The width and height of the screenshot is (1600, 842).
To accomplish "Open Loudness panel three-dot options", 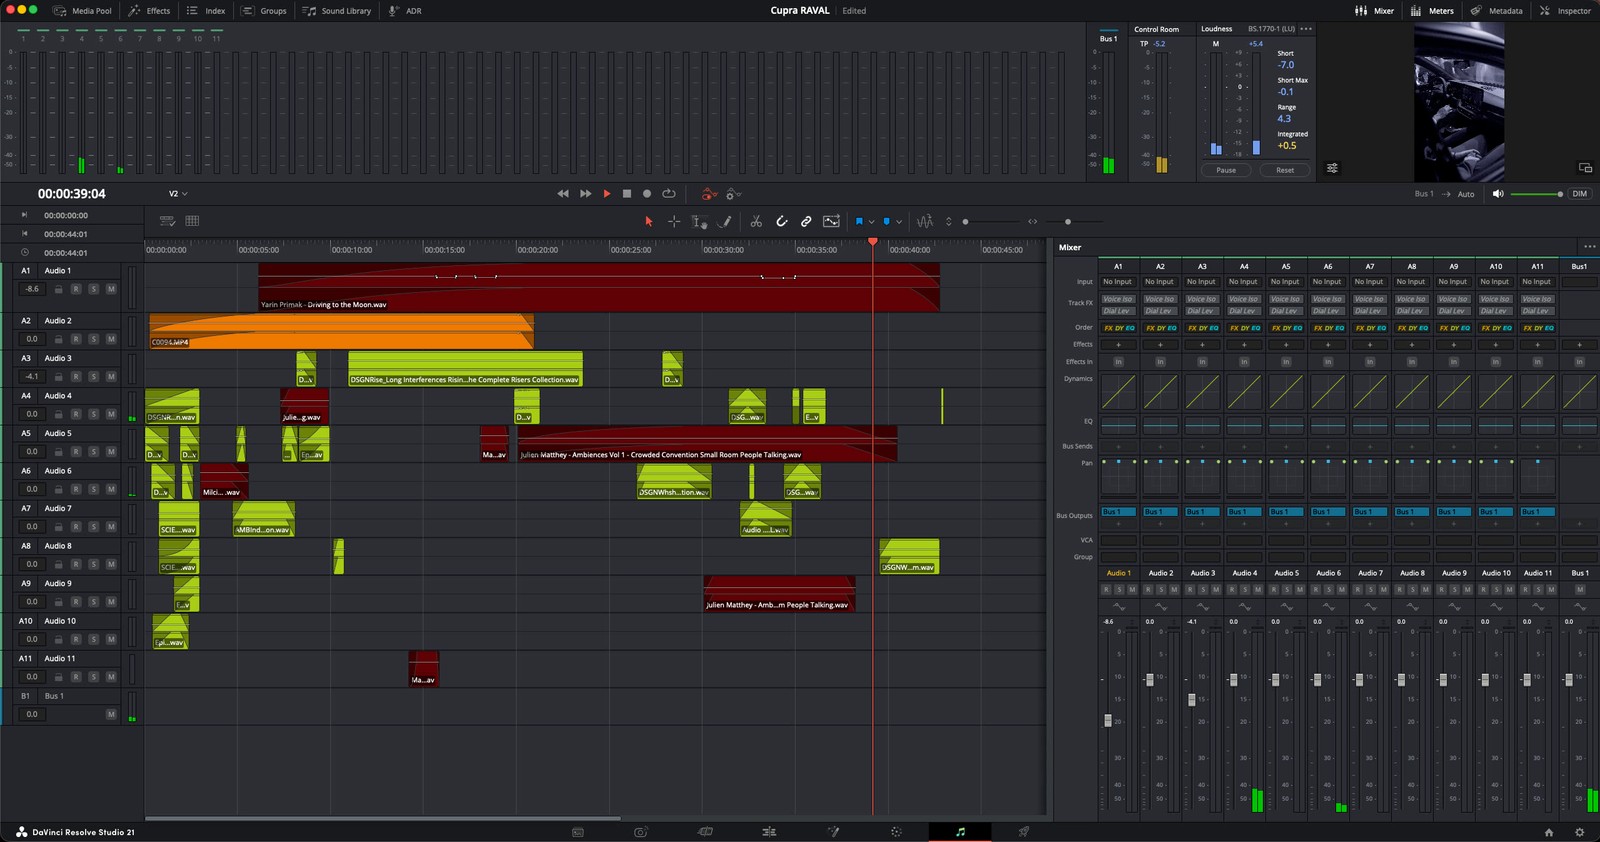I will 1306,29.
